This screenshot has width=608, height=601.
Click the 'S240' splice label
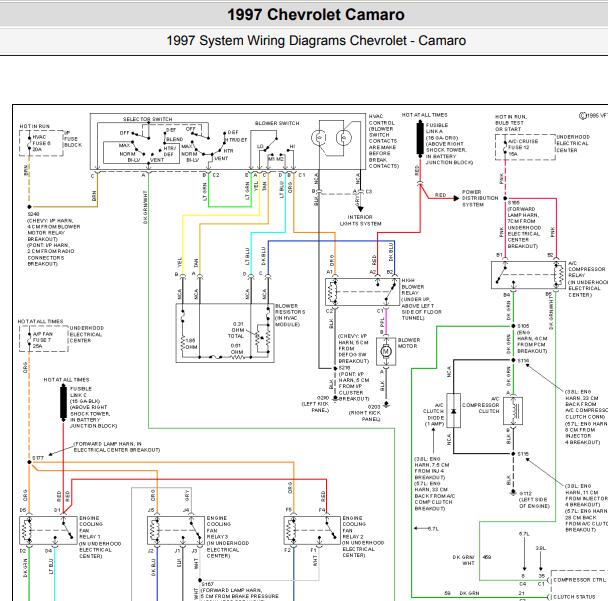(x=33, y=214)
